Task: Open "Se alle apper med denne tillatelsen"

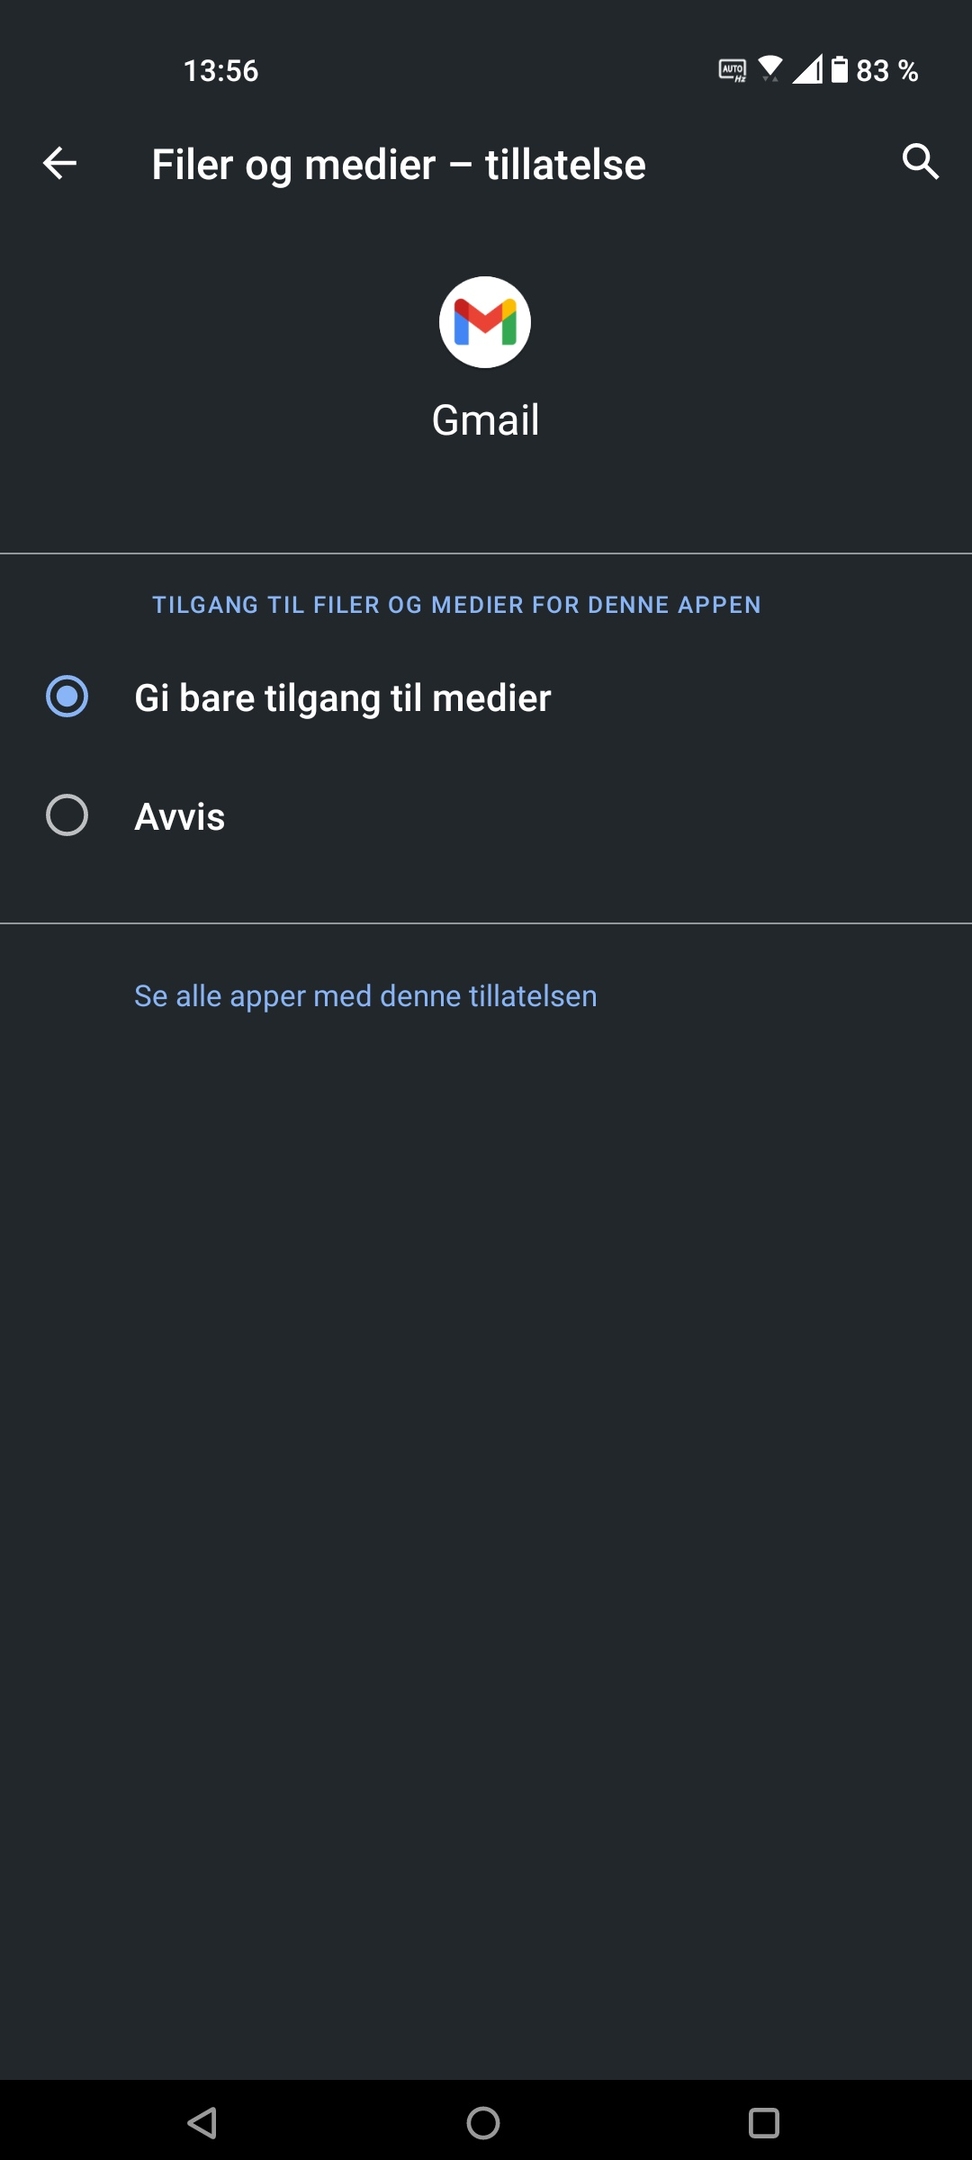Action: coord(366,996)
